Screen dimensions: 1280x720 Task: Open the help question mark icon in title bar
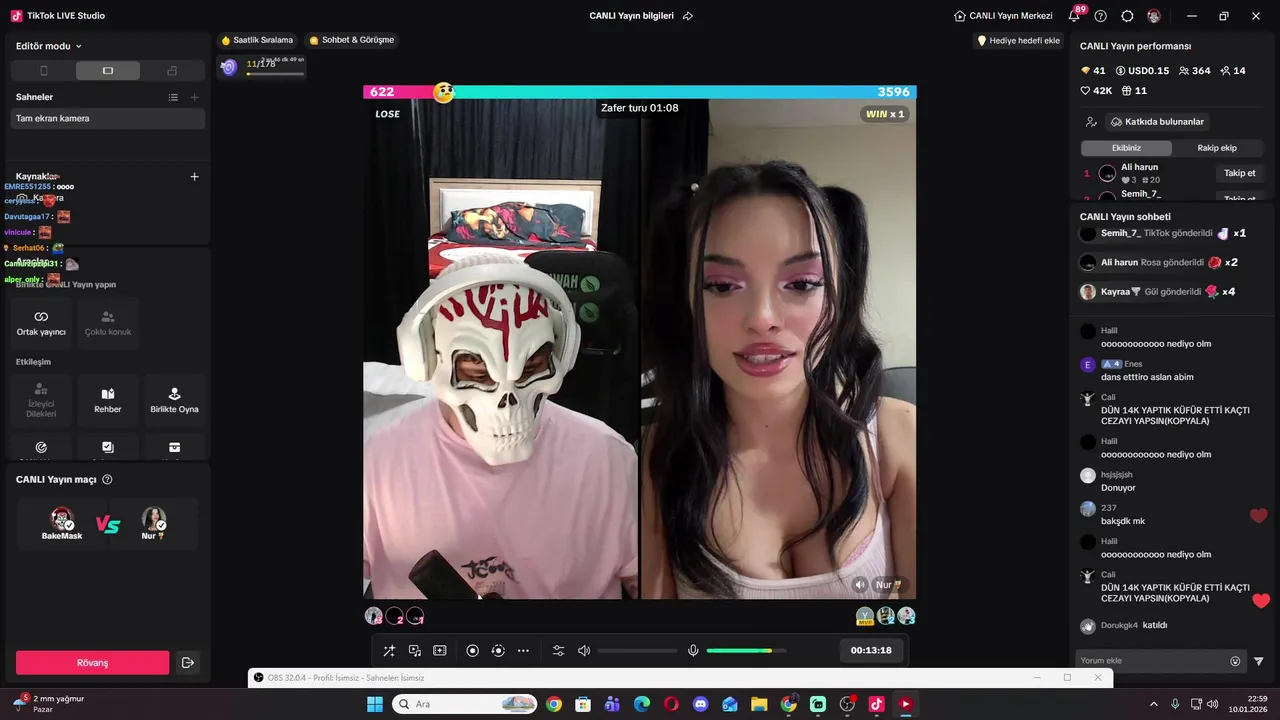click(1101, 16)
